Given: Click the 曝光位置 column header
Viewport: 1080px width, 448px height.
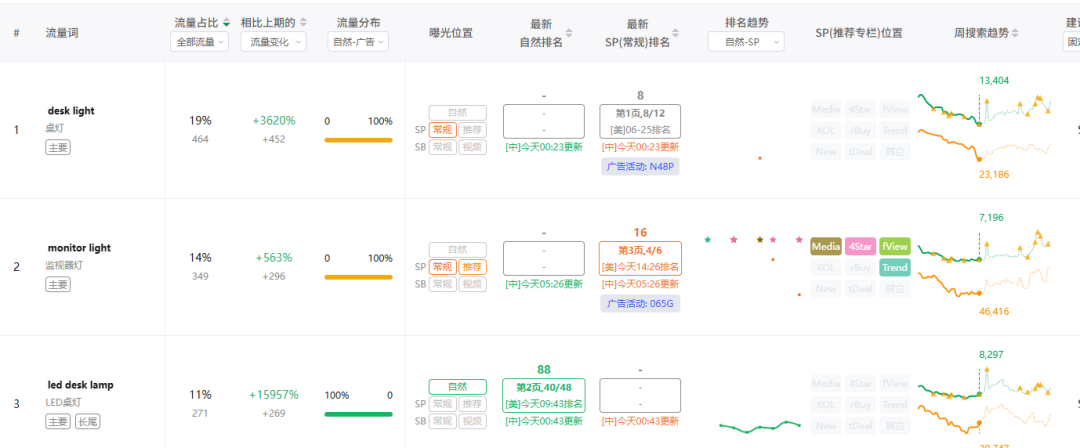Looking at the screenshot, I should click(x=451, y=32).
